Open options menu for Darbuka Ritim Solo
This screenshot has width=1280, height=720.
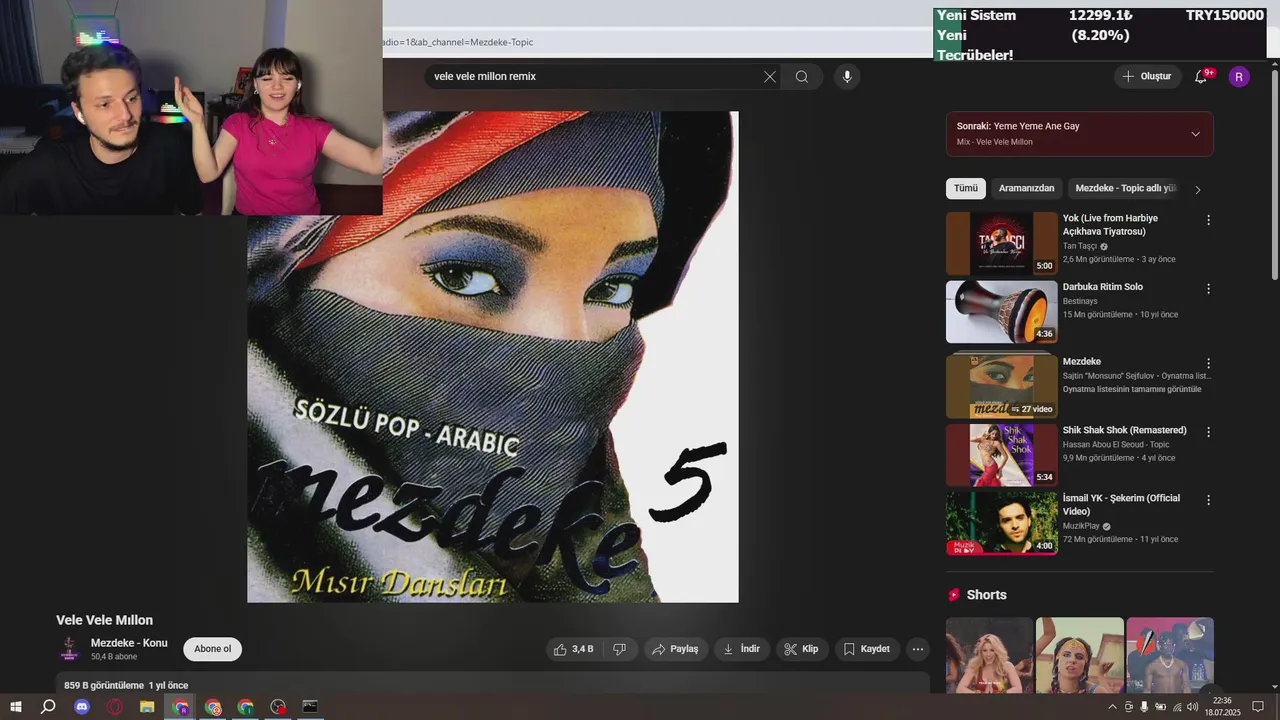[x=1208, y=289]
